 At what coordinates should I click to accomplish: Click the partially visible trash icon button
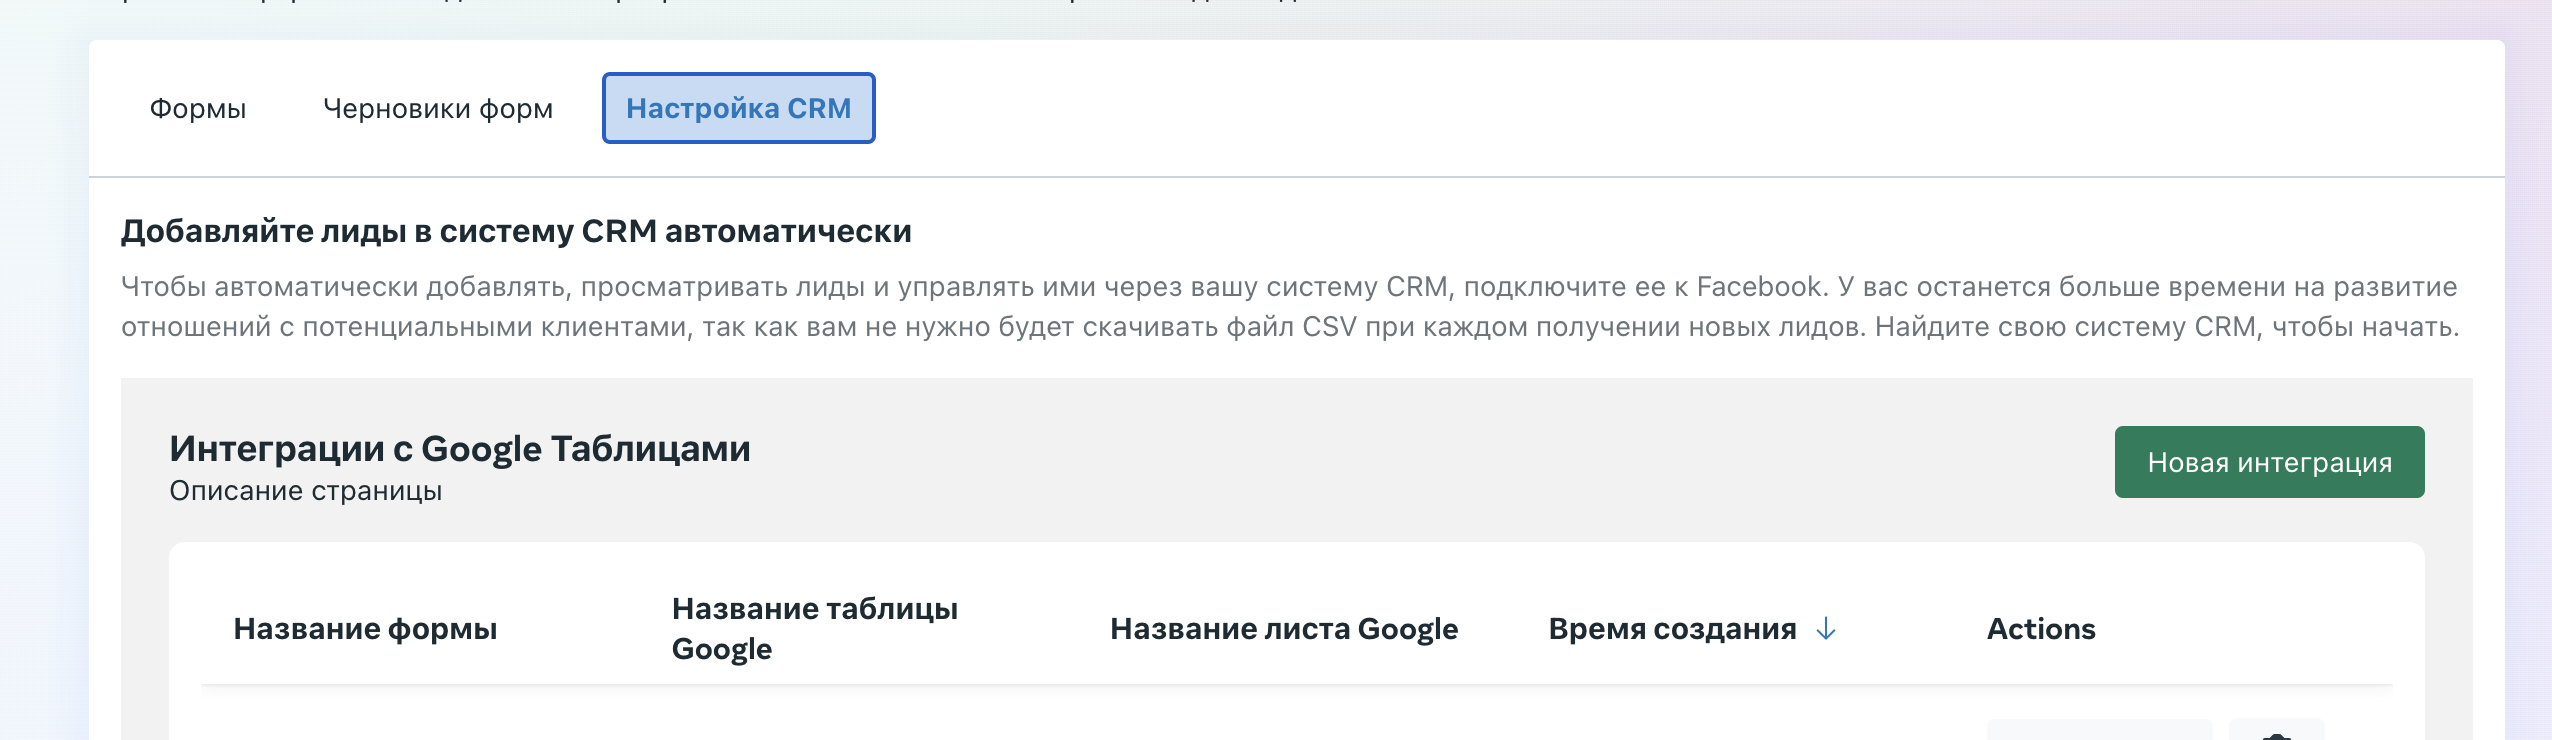coord(2276,732)
